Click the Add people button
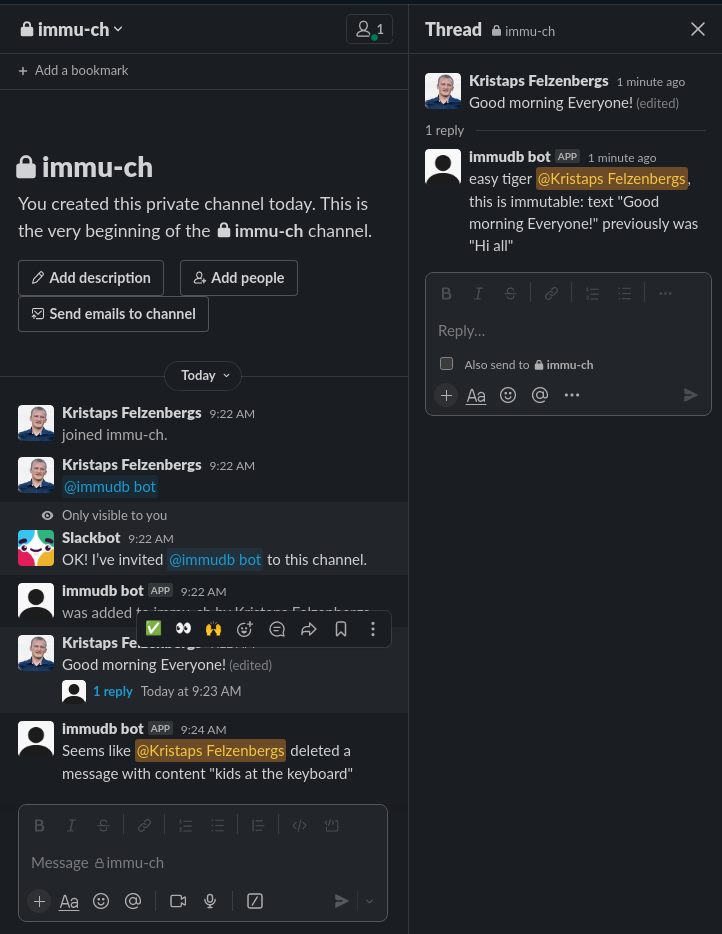The width and height of the screenshot is (722, 934). point(238,278)
